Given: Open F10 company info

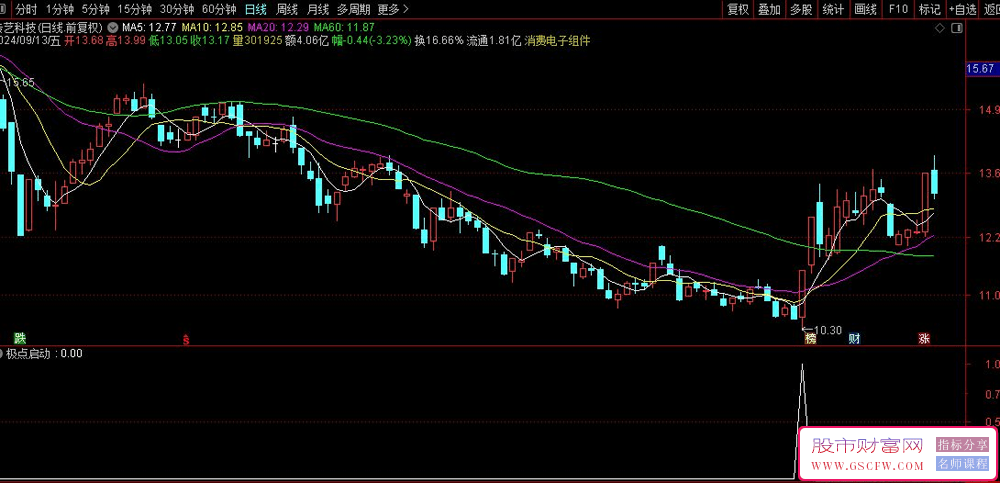Looking at the screenshot, I should point(898,9).
